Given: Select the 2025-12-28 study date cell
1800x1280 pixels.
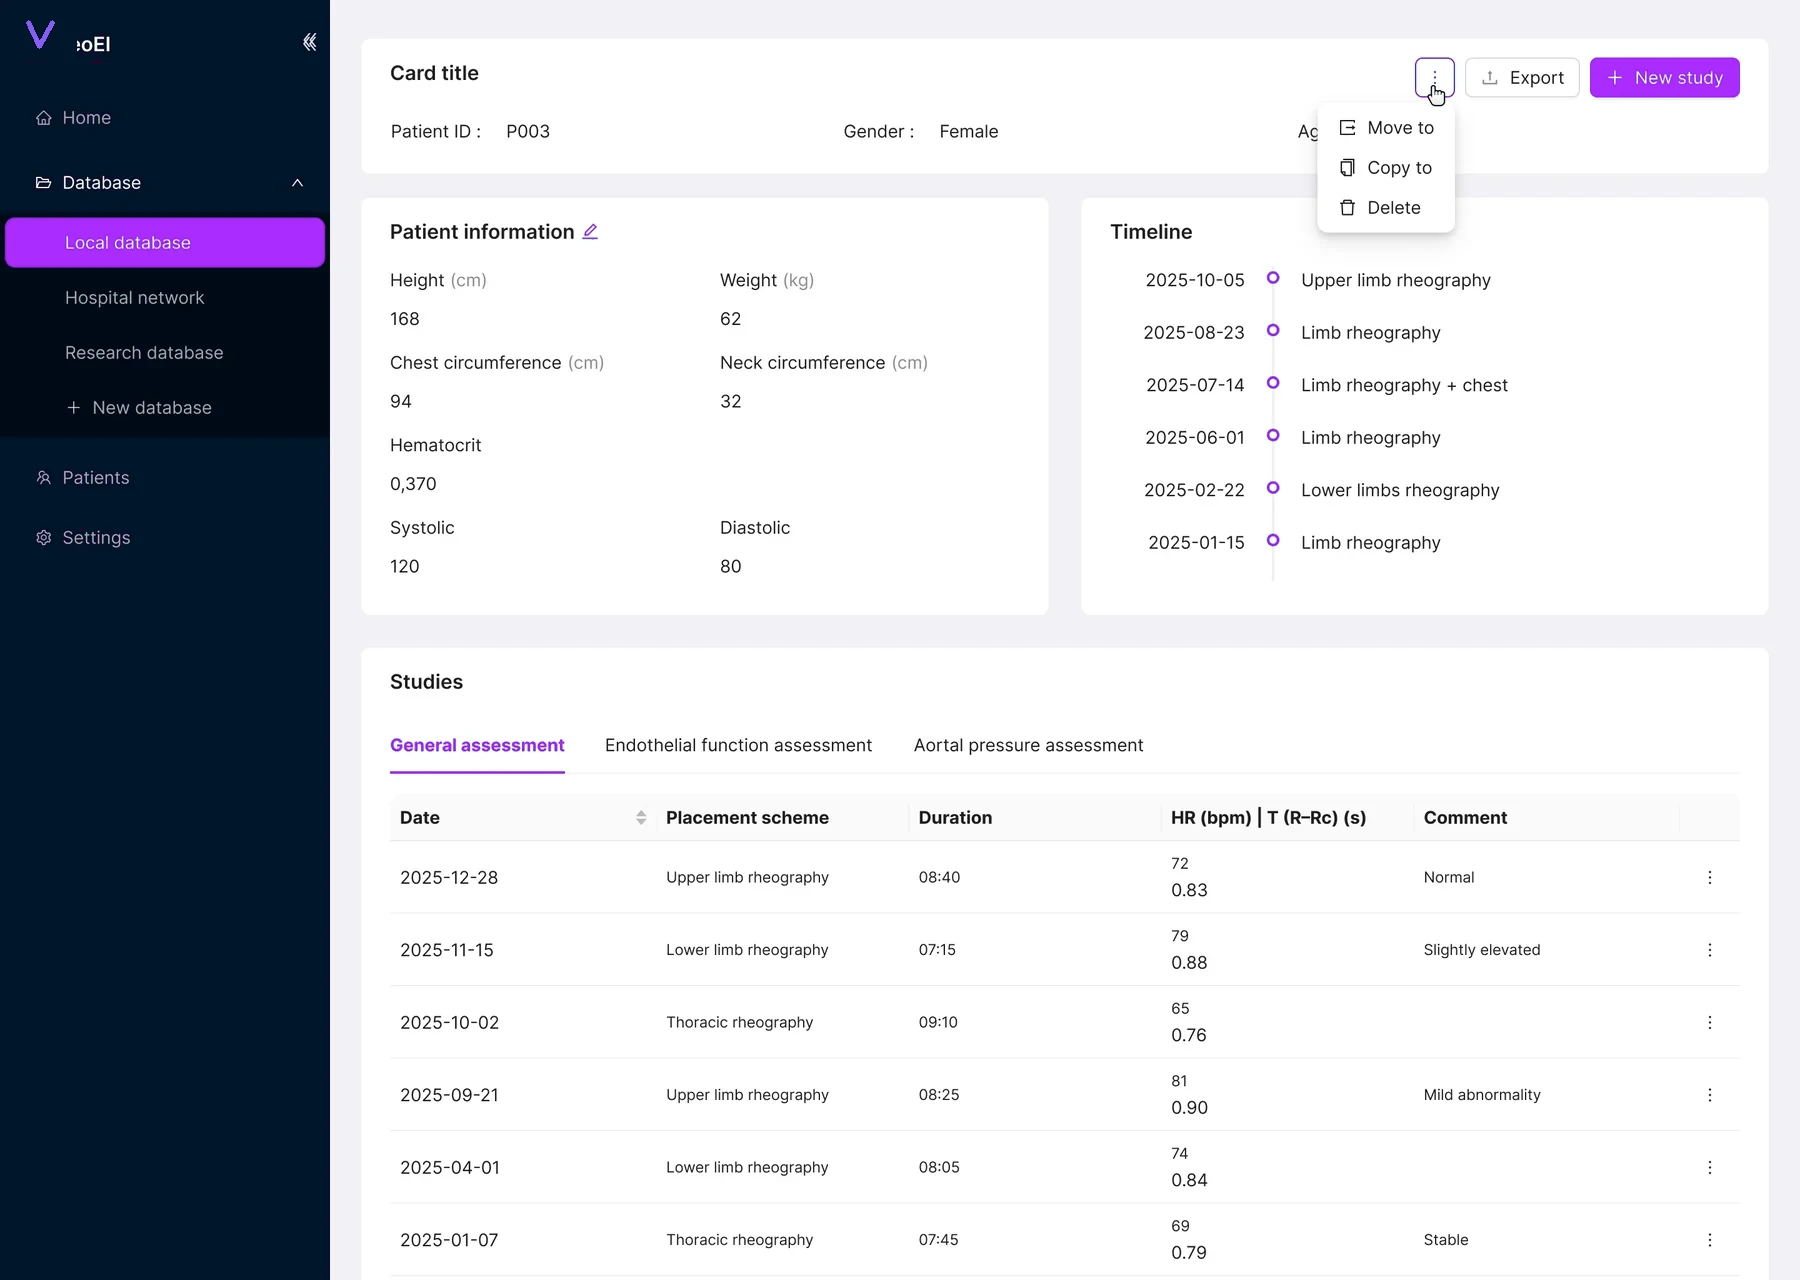Looking at the screenshot, I should (449, 878).
